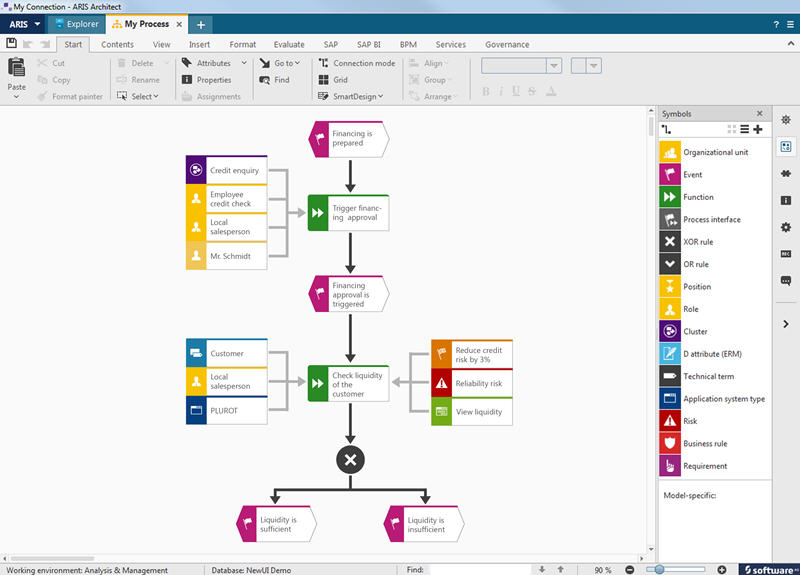Click the hamburger menu icon top right
The image size is (800, 575).
tap(790, 24)
